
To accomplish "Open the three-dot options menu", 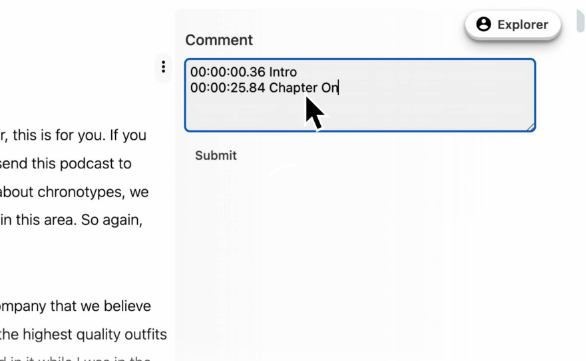I will pos(163,67).
